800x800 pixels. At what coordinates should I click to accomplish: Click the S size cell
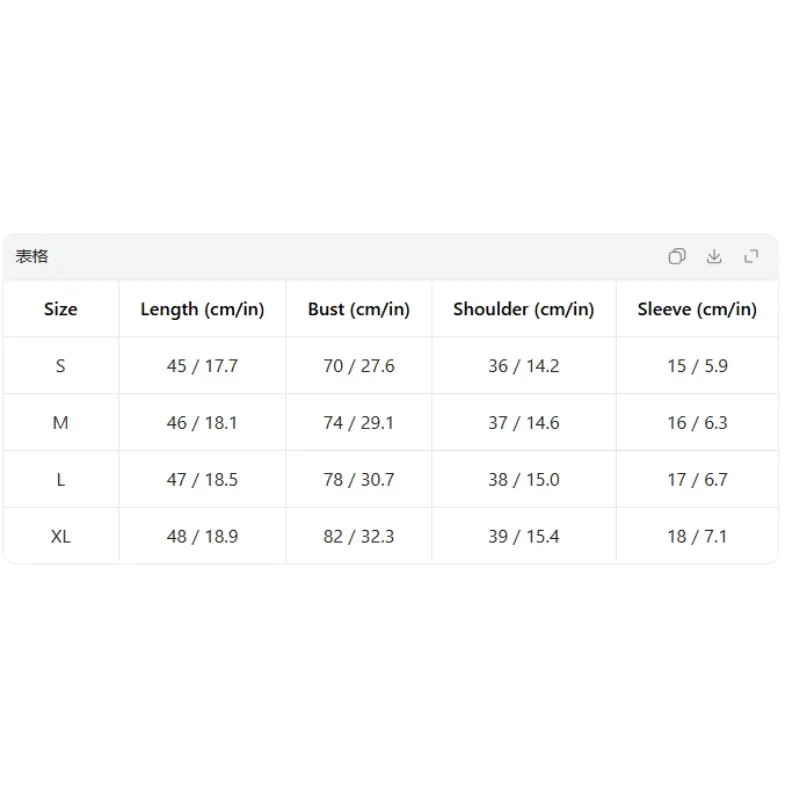(61, 366)
